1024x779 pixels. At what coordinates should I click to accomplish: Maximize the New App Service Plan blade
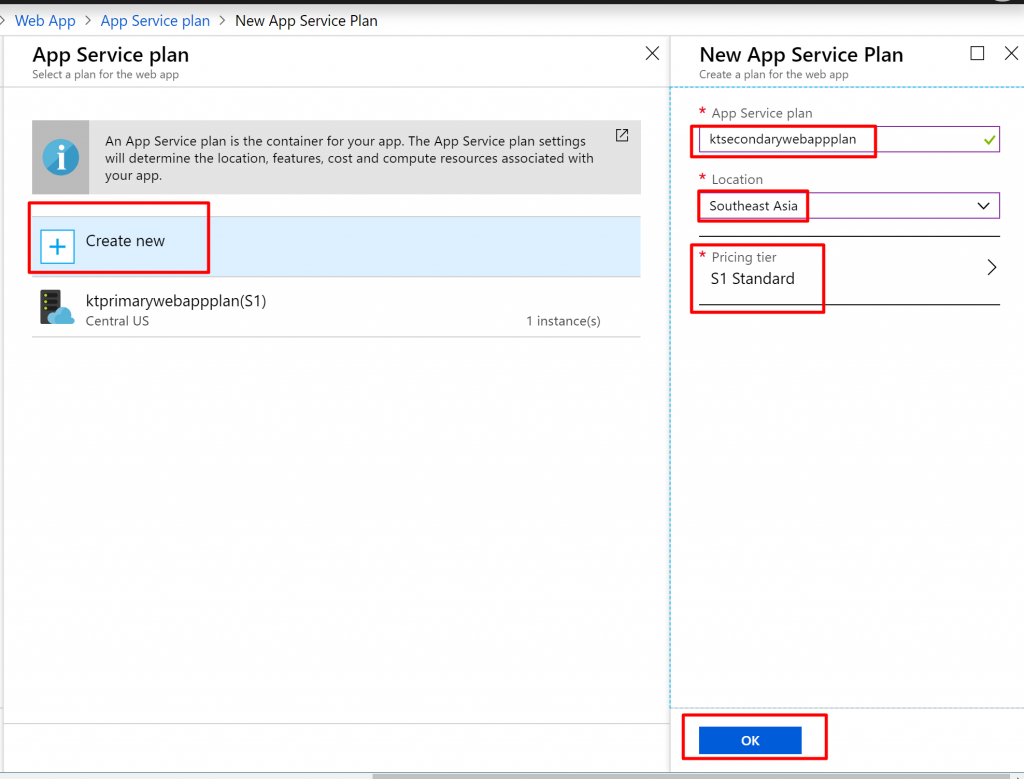(977, 53)
